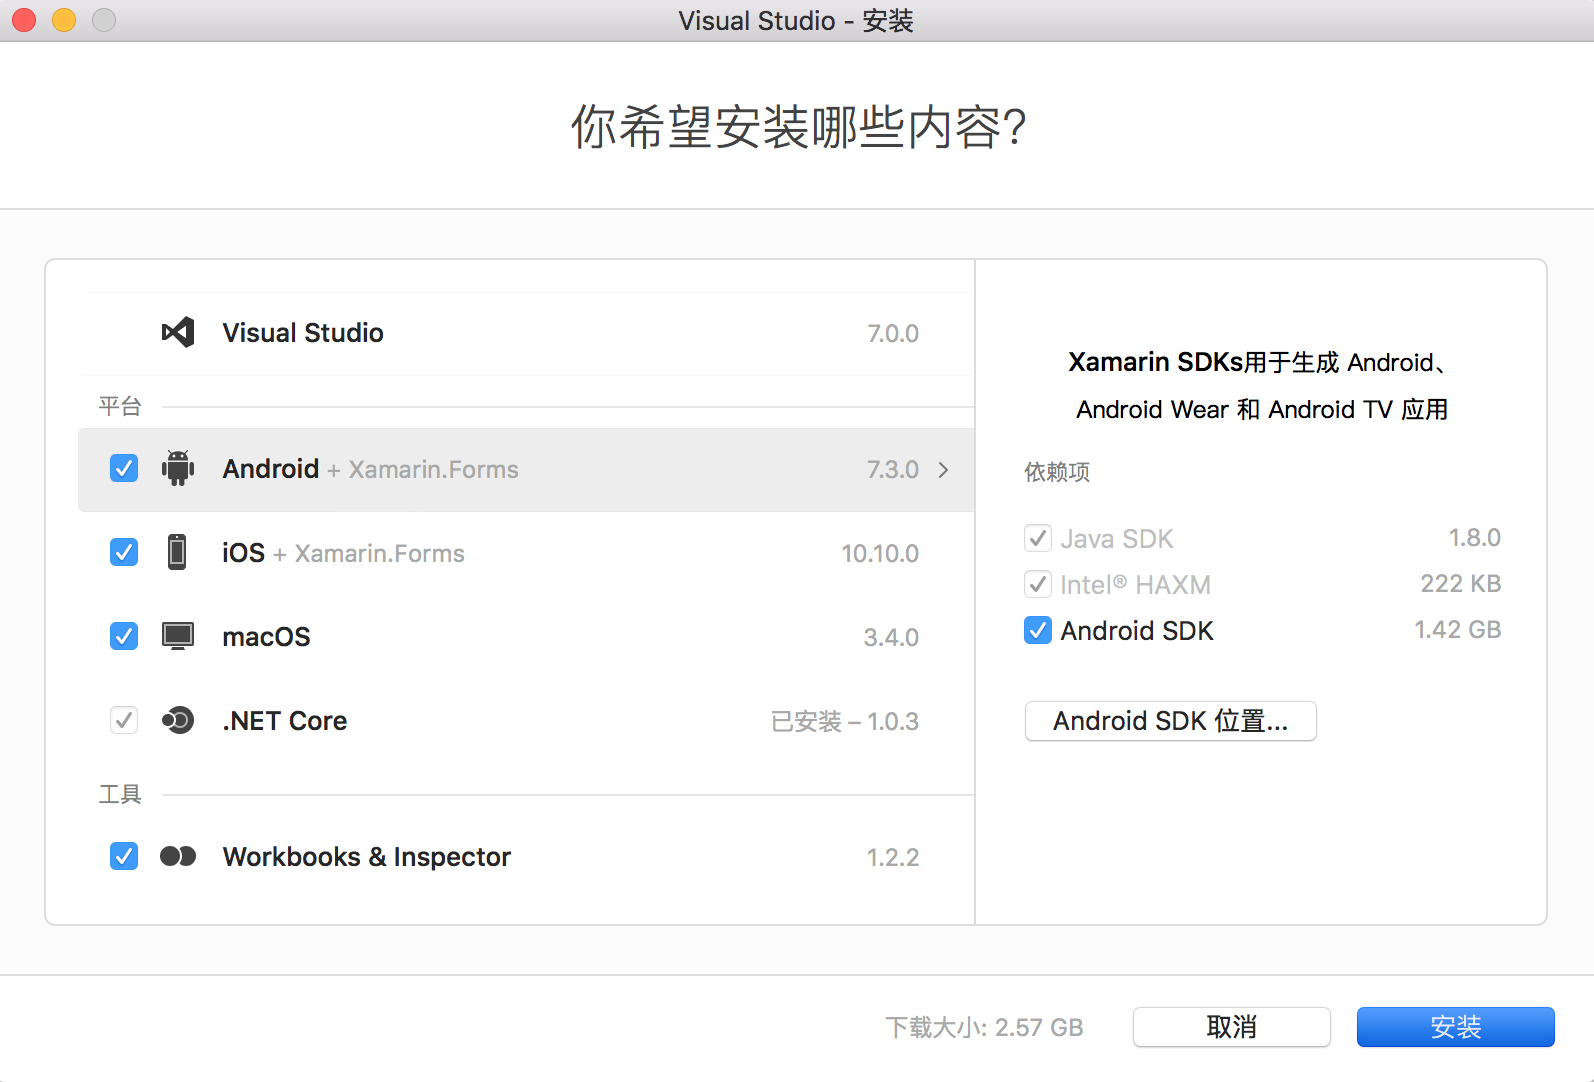Open the Android SDK 位置... button
Viewport: 1594px width, 1082px height.
[x=1171, y=721]
